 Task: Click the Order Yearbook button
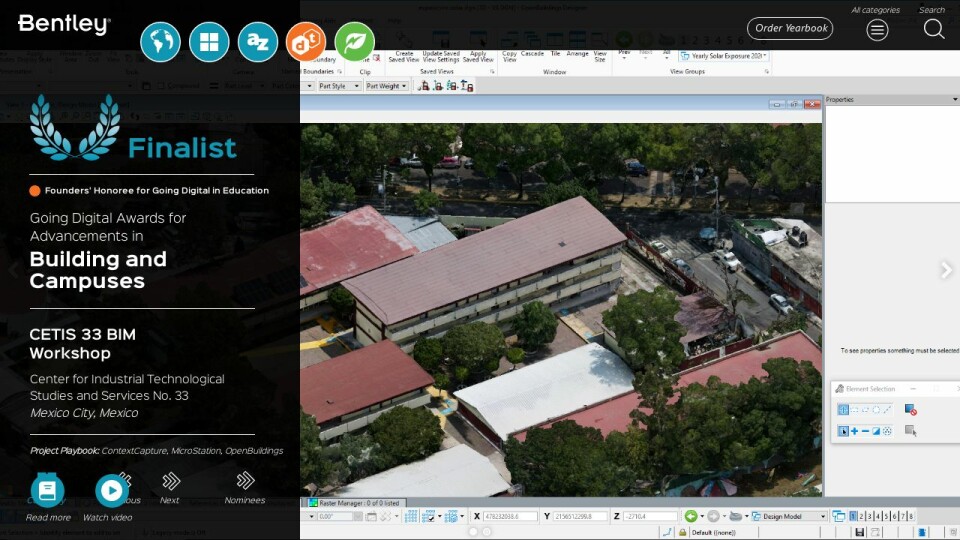tap(791, 28)
